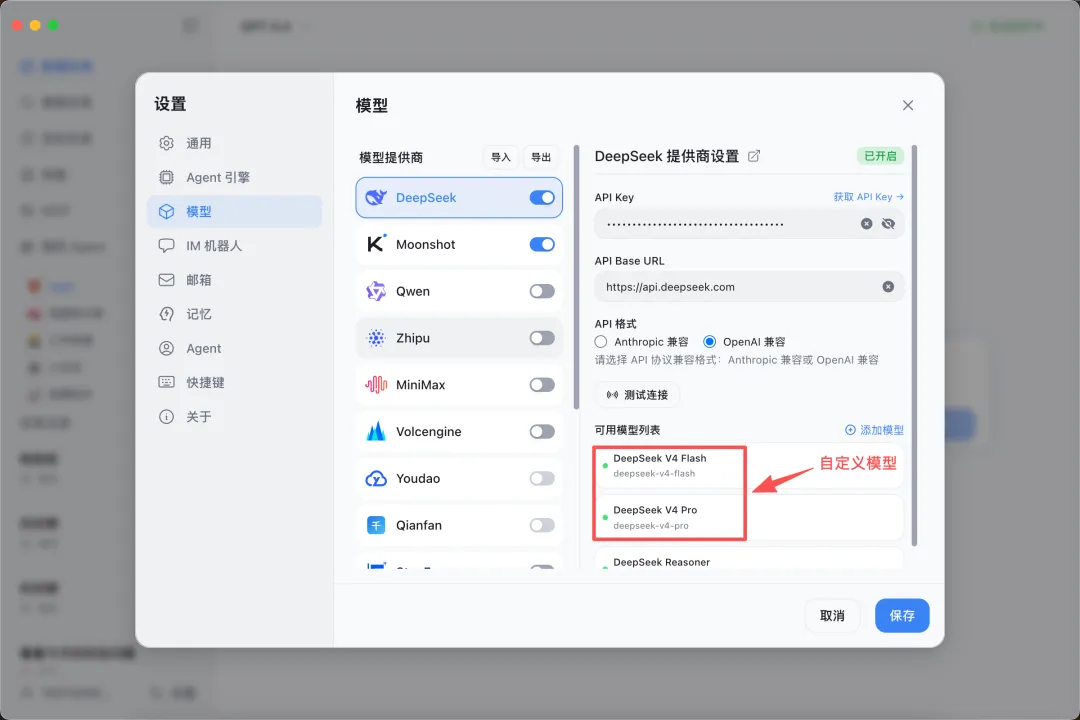Click the Youdao cloud logo icon
Screen dimensions: 1080x720
tap(376, 478)
